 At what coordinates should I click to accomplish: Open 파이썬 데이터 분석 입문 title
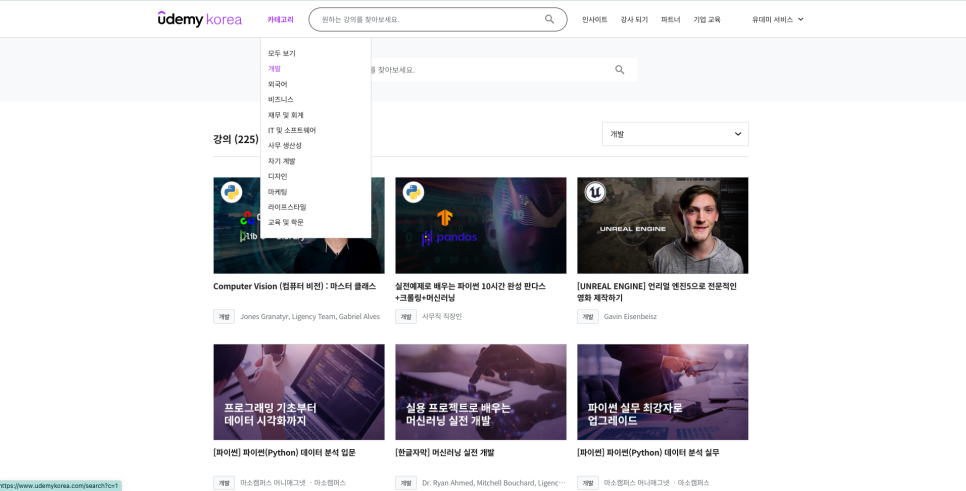[x=284, y=453]
